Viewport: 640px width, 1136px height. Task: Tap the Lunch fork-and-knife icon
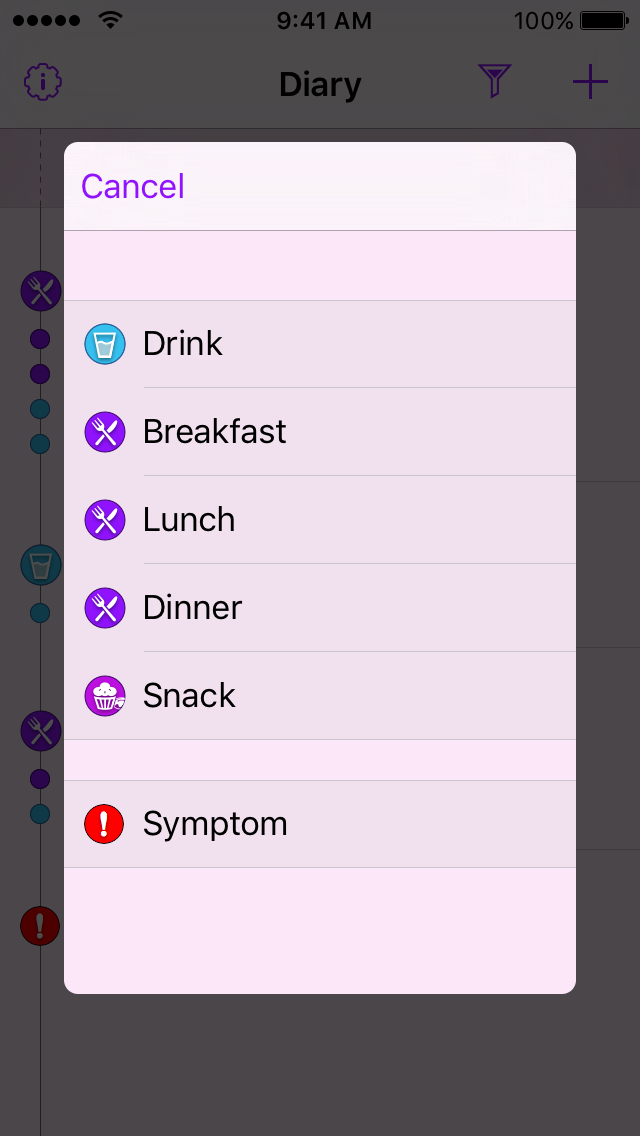click(x=105, y=520)
